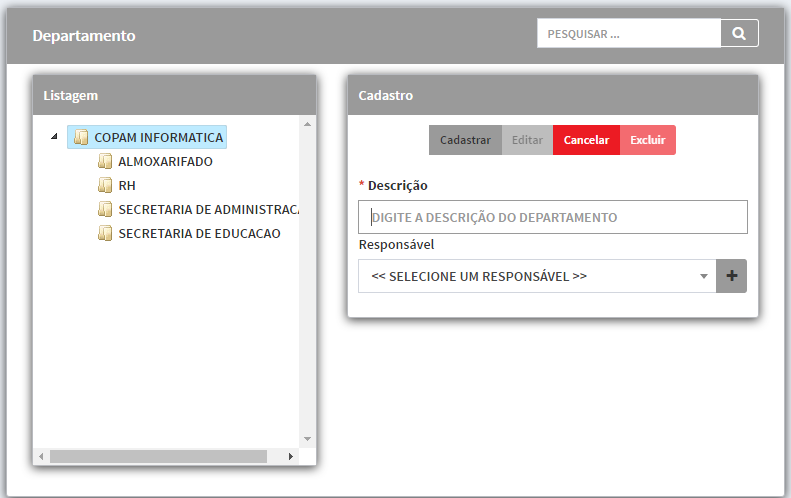Click the Excluir button

click(648, 140)
